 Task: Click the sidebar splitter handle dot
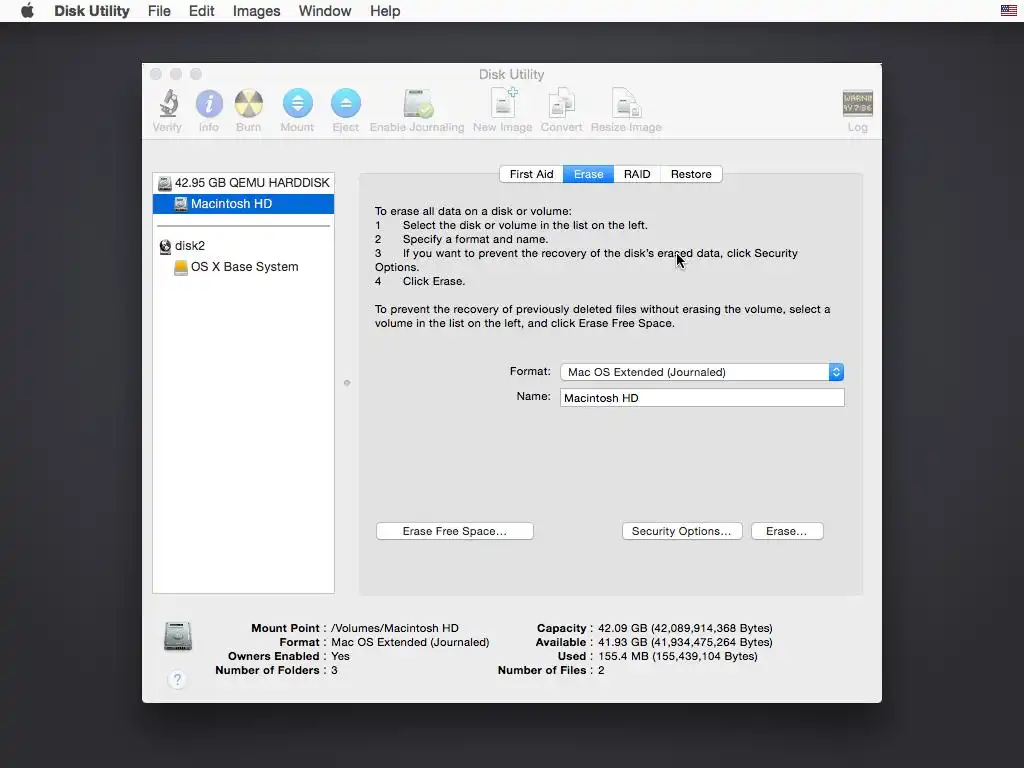347,383
